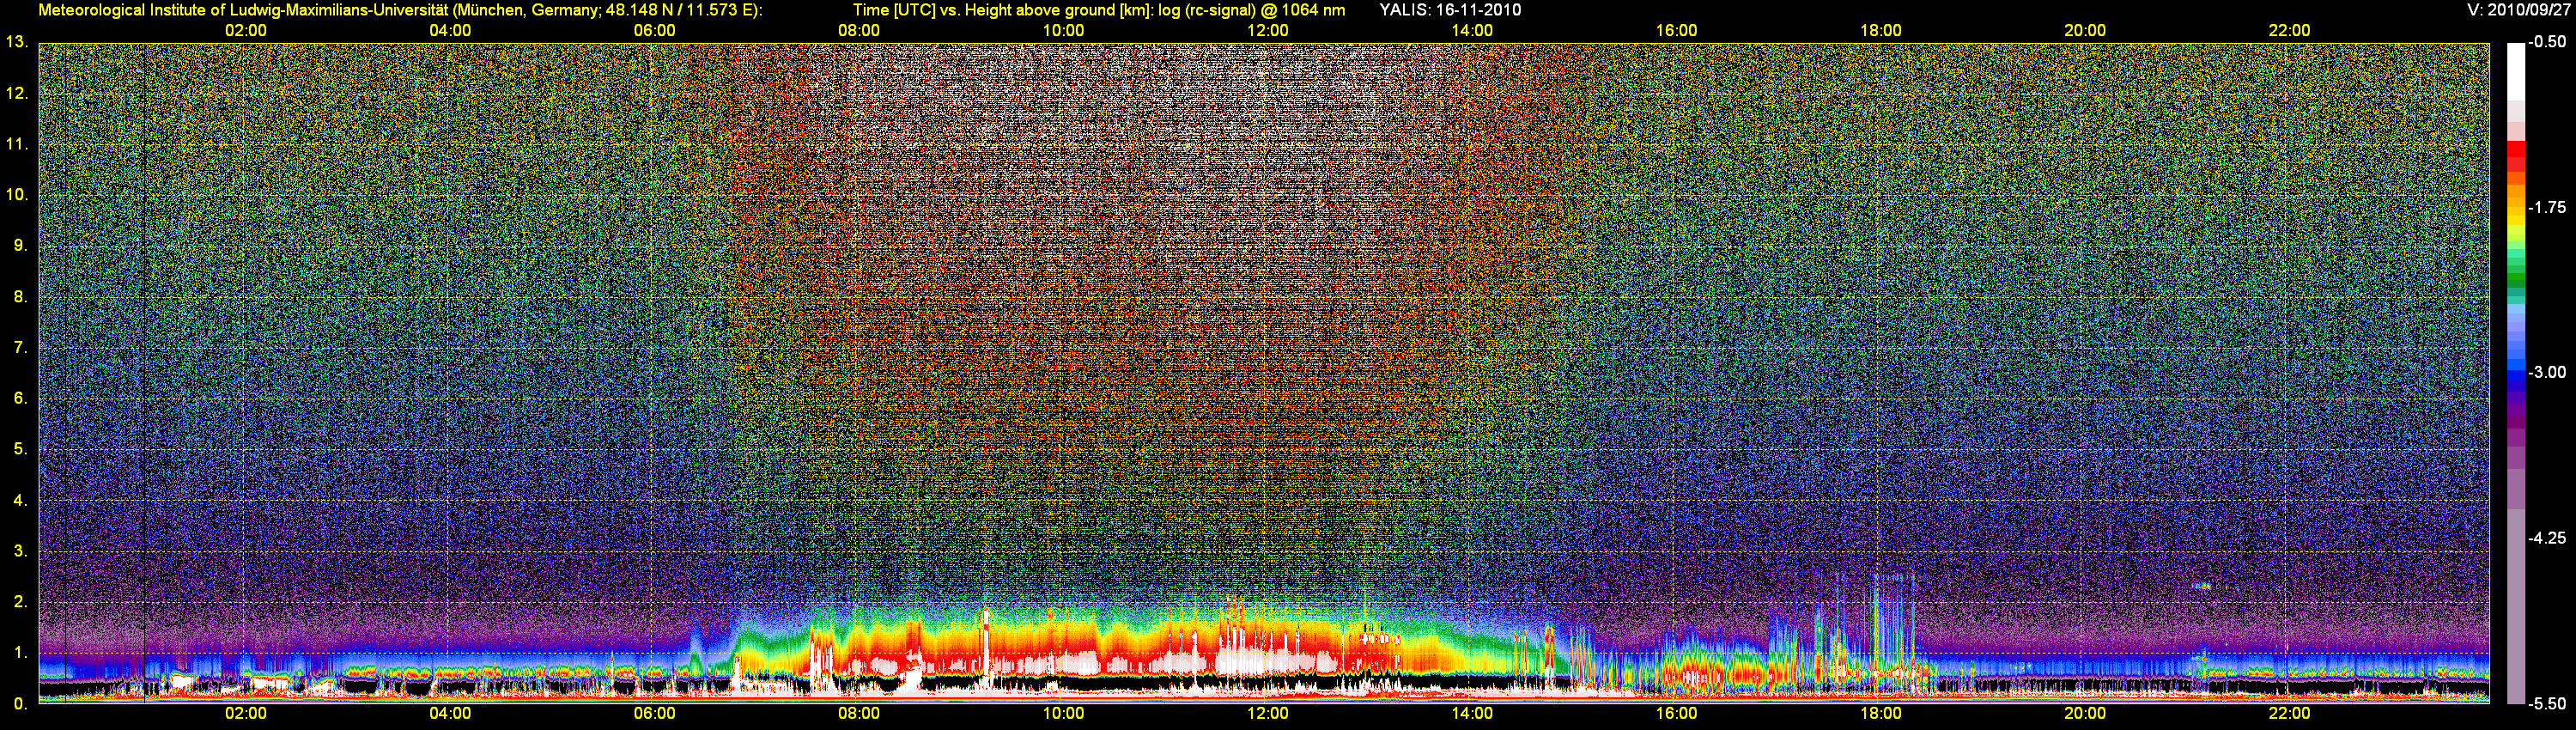Select the 10:00 label on the top time axis
The width and height of the screenshot is (2576, 730).
click(1063, 31)
